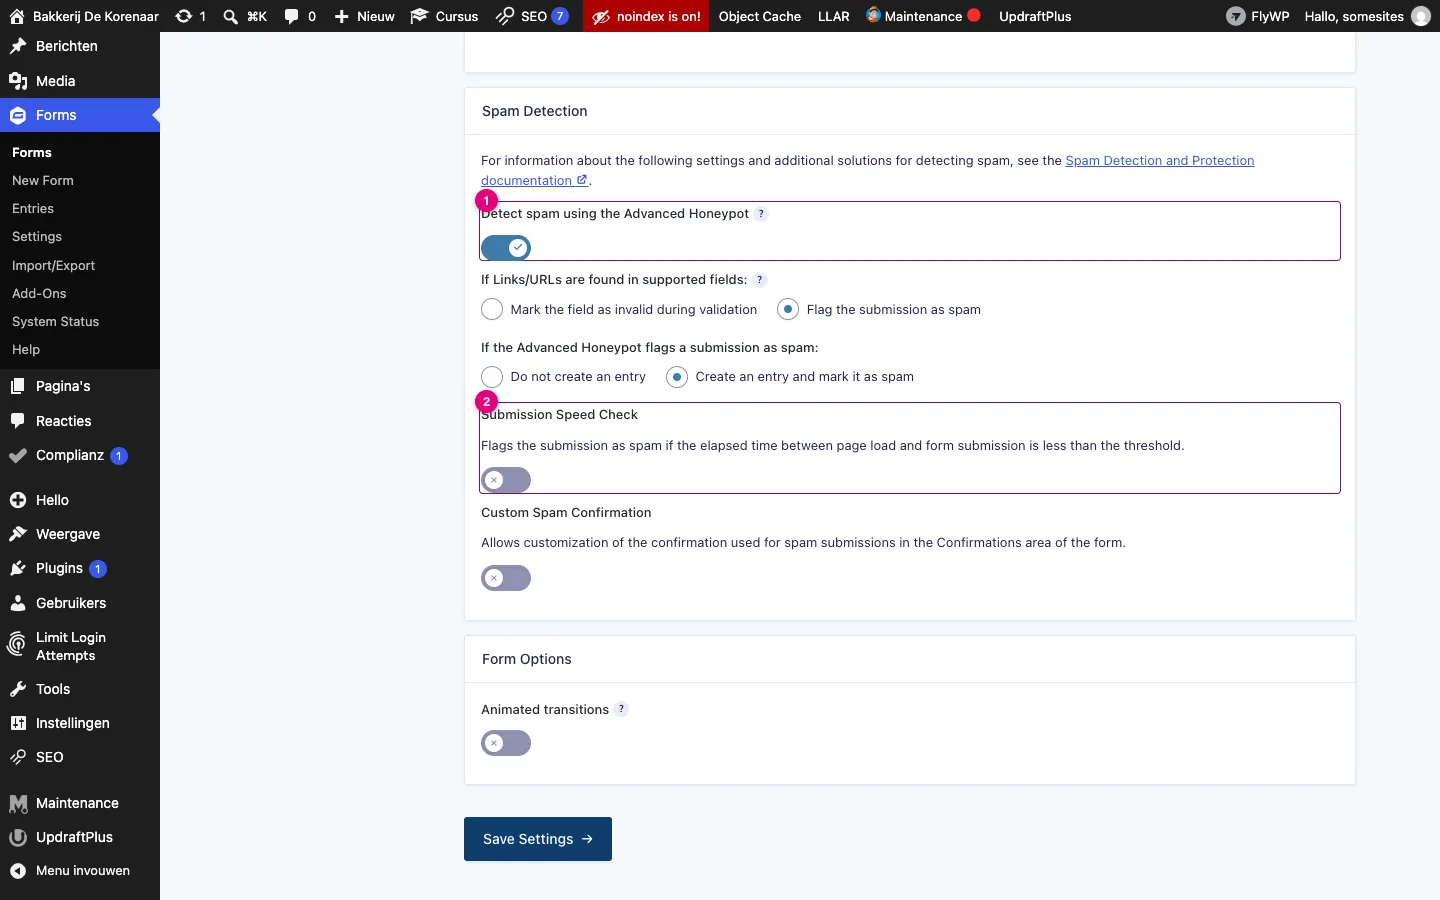The height and width of the screenshot is (900, 1440).
Task: Click the FlyWP logo icon
Action: (1236, 16)
